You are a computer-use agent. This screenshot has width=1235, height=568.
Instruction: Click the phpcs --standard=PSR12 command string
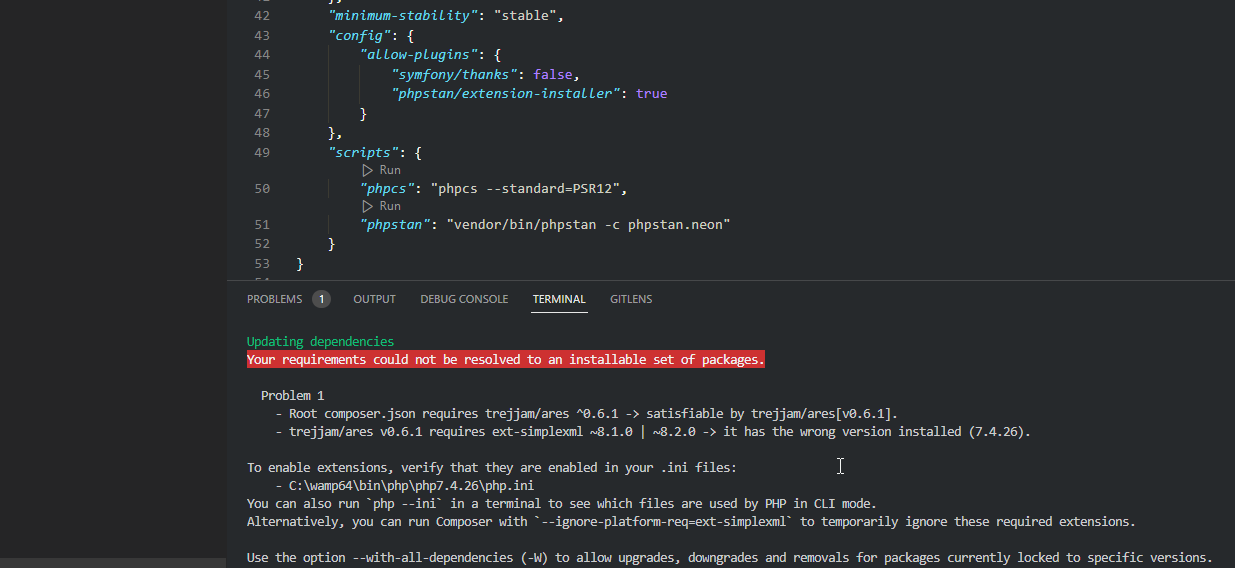tap(528, 188)
